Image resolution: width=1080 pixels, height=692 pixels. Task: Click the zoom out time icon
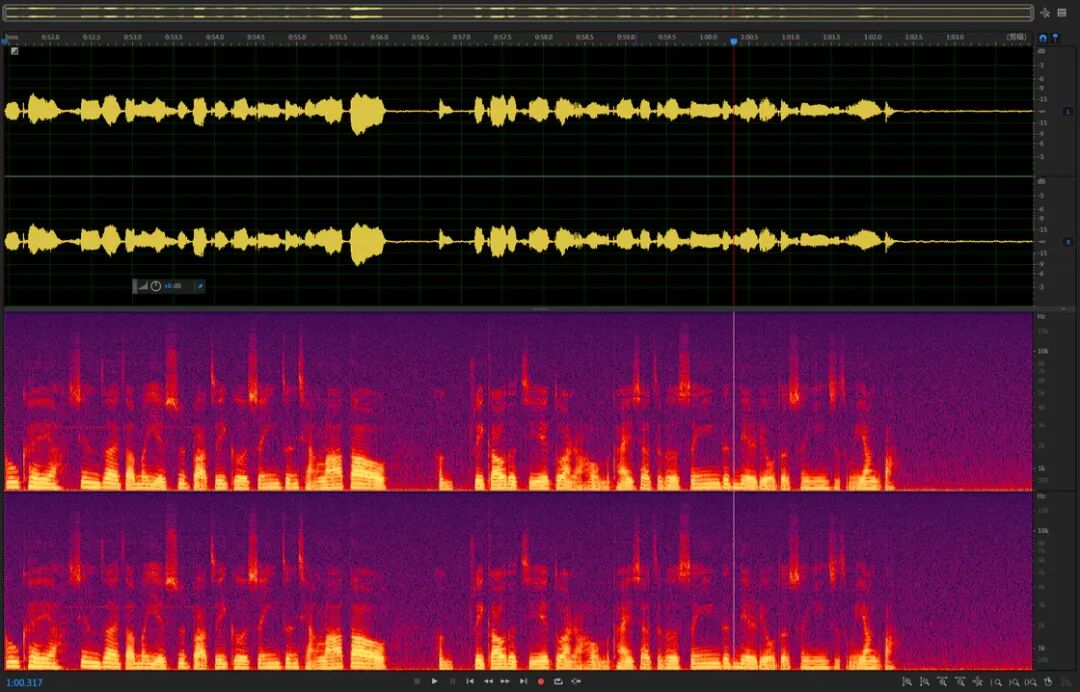click(x=960, y=682)
